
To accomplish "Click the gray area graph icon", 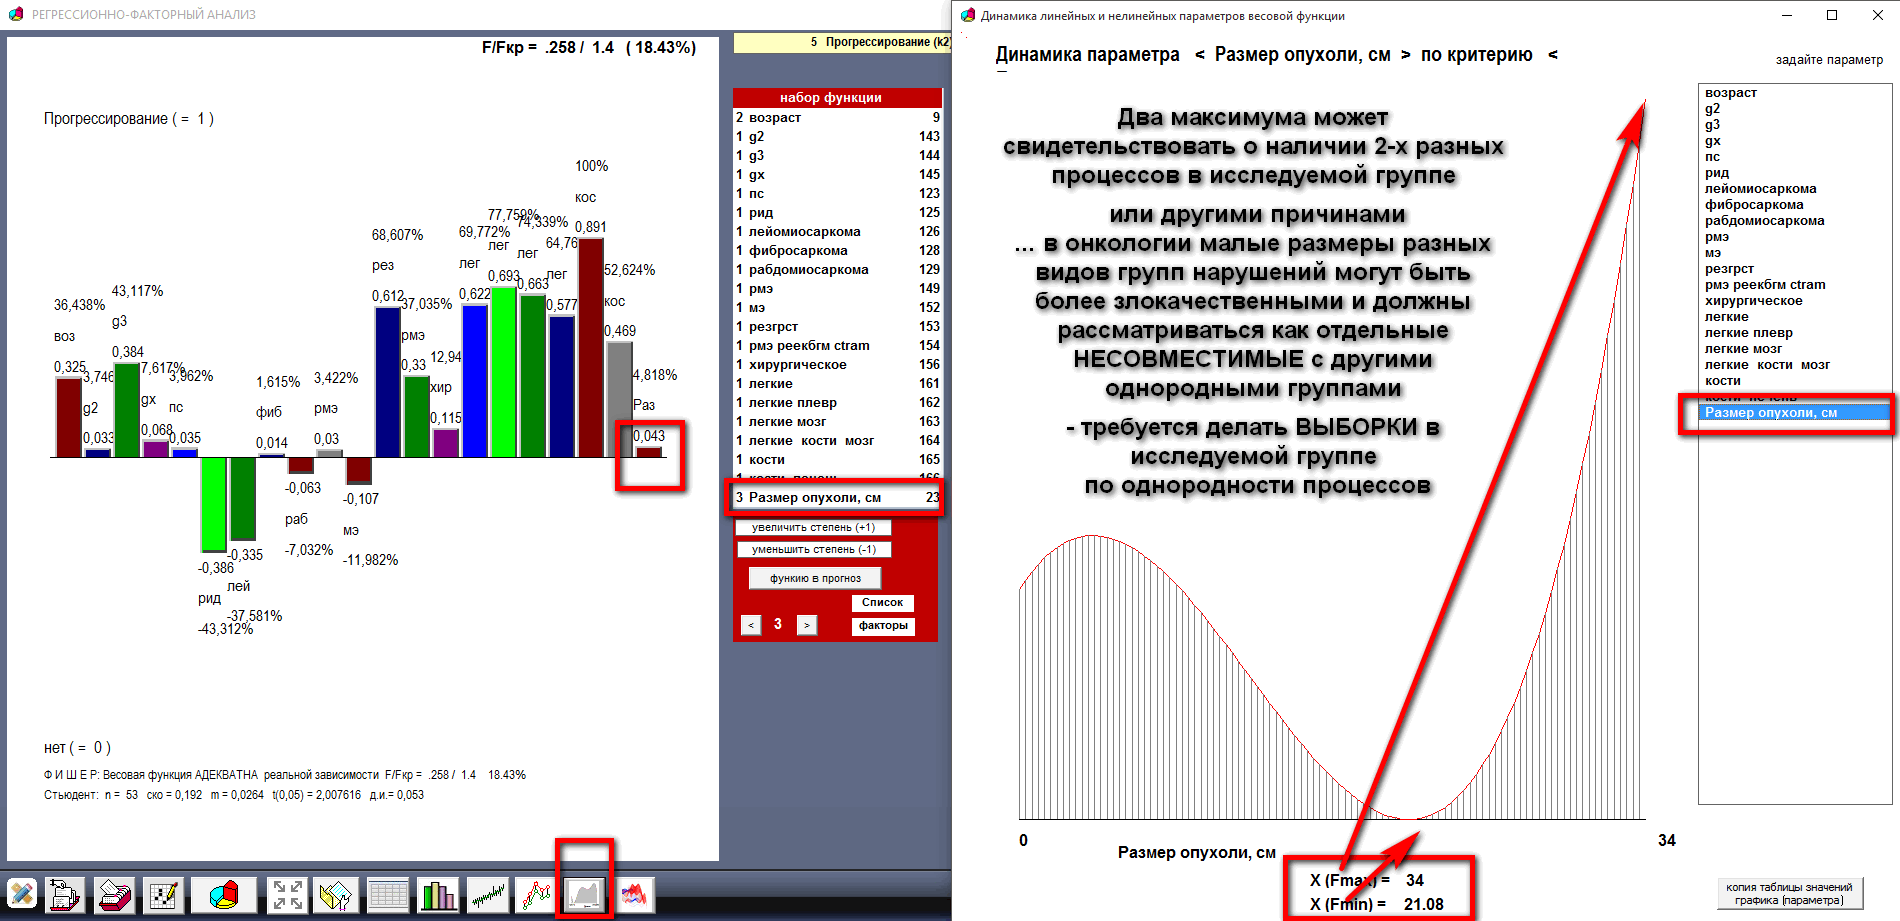I will click(x=585, y=894).
